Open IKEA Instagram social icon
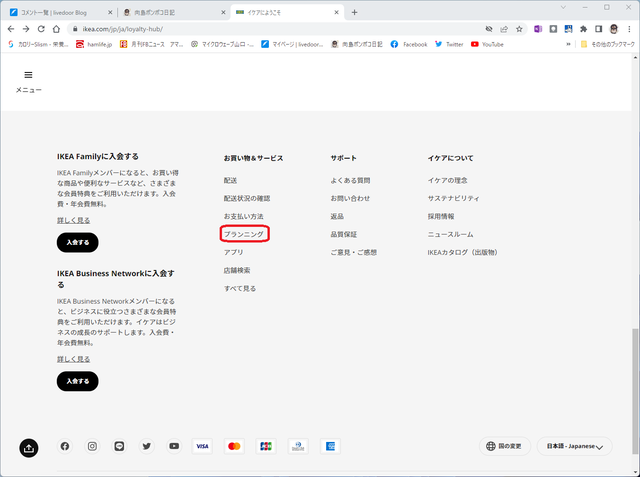This screenshot has height=477, width=640. click(x=92, y=446)
